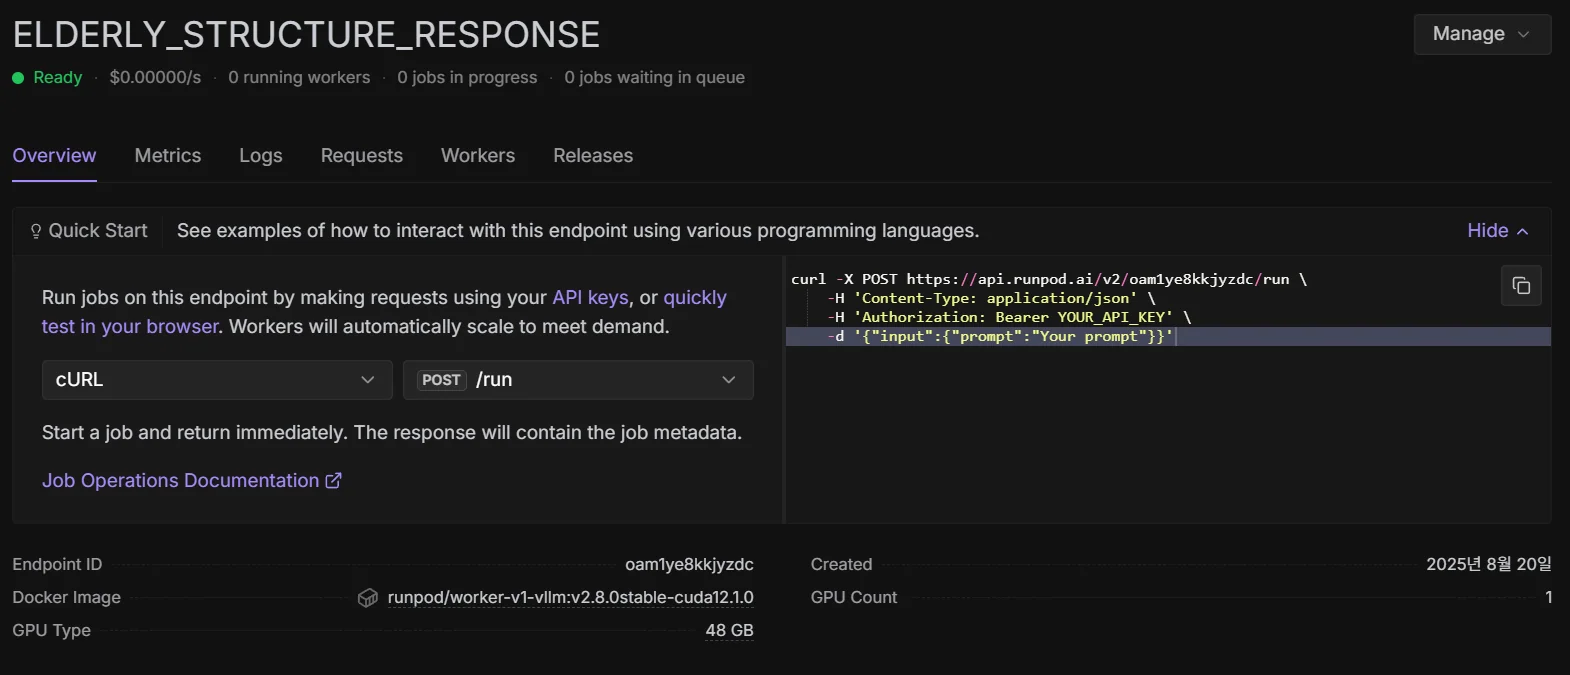Click the GPU Count label

[x=854, y=598]
